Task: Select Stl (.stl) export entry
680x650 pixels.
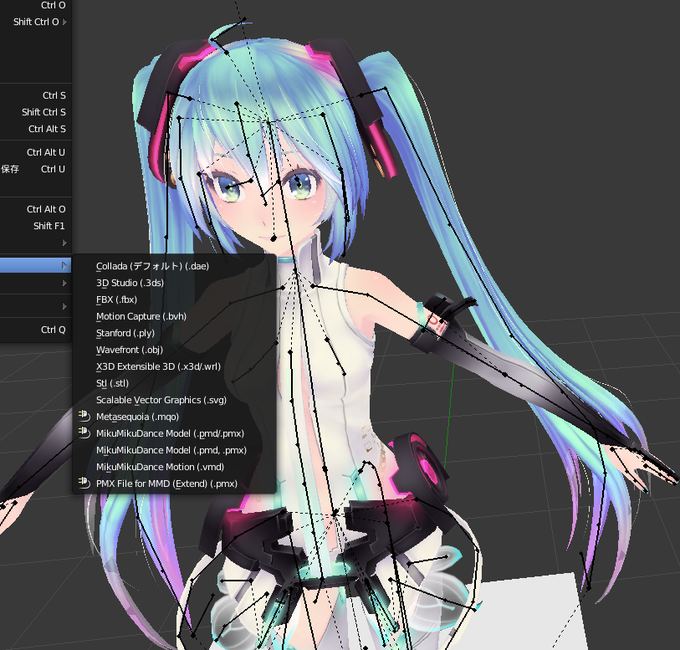Action: click(x=175, y=383)
